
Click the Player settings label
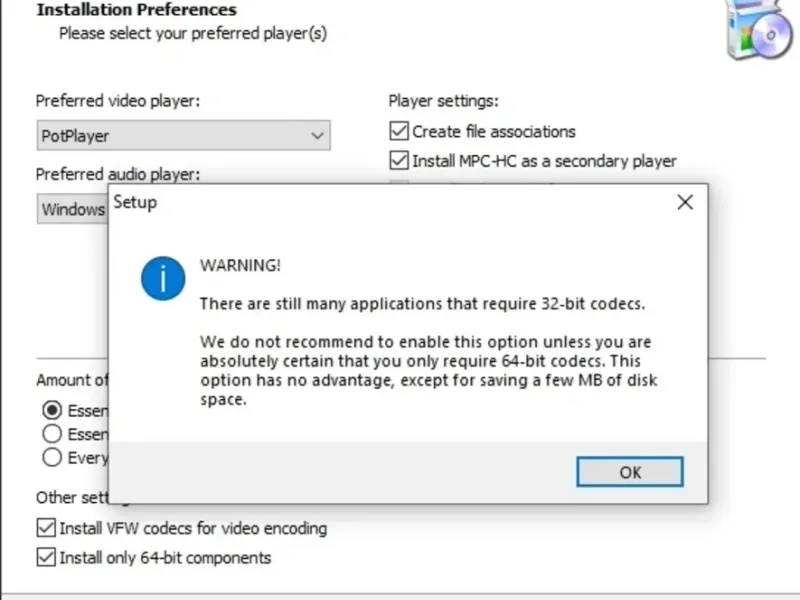click(x=443, y=101)
